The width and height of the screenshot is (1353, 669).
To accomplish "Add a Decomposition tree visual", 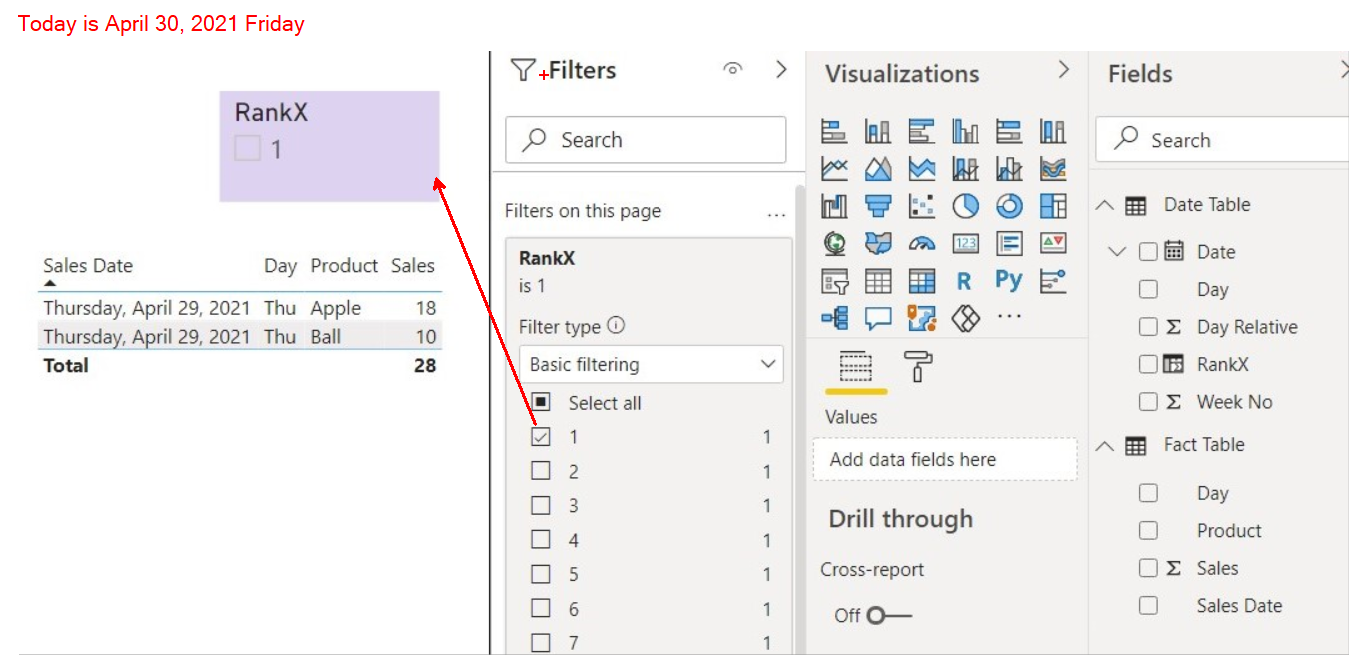I will [834, 318].
